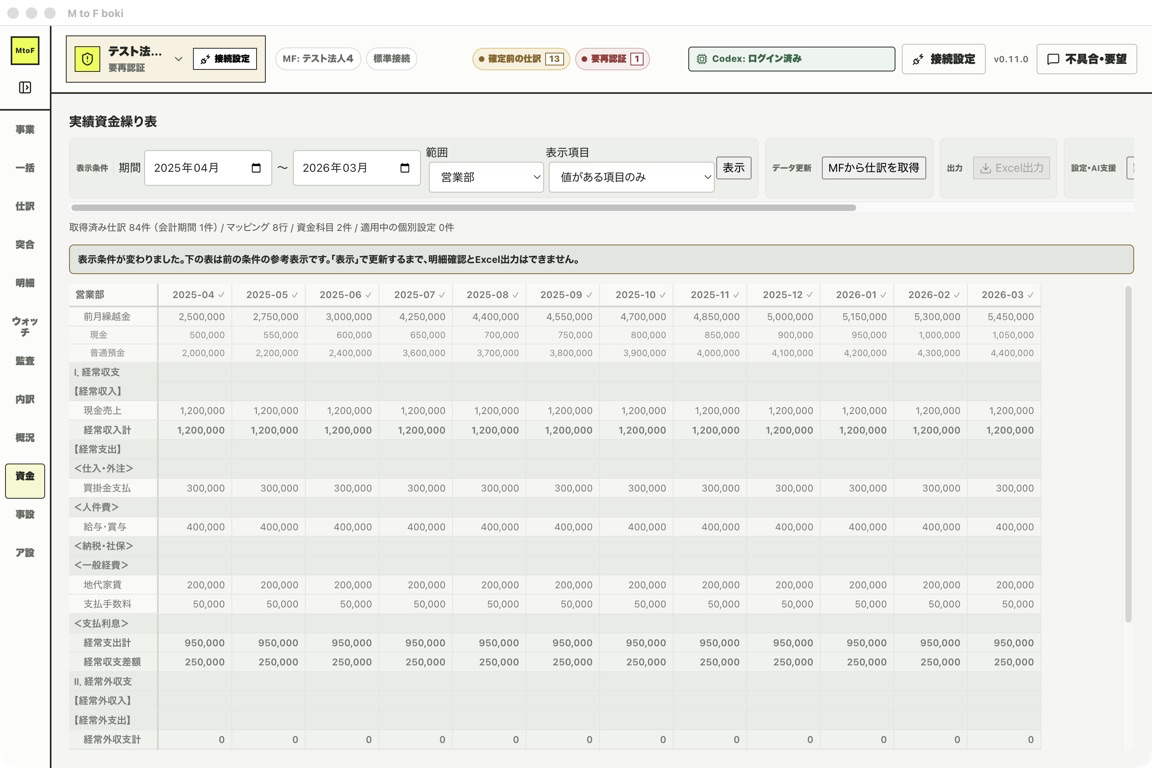The image size is (1152, 768).
Task: Select the 現金売上 row label
Action: coord(102,411)
